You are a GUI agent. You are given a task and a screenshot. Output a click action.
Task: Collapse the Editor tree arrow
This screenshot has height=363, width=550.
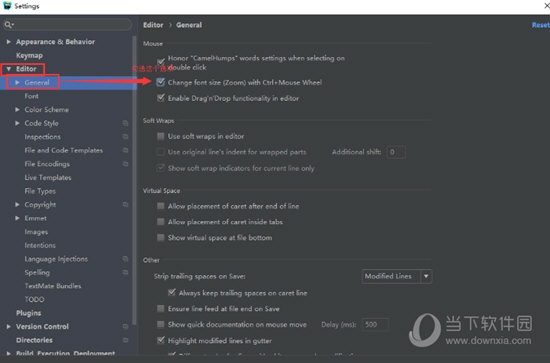point(8,69)
